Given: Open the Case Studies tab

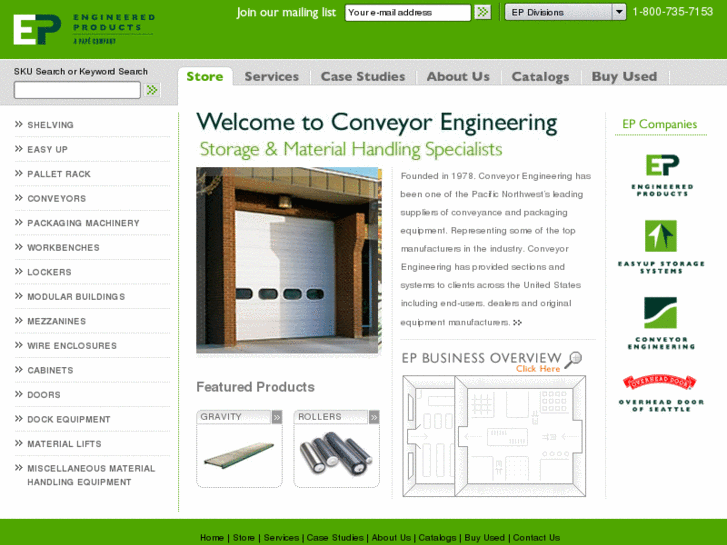Looking at the screenshot, I should coord(363,77).
